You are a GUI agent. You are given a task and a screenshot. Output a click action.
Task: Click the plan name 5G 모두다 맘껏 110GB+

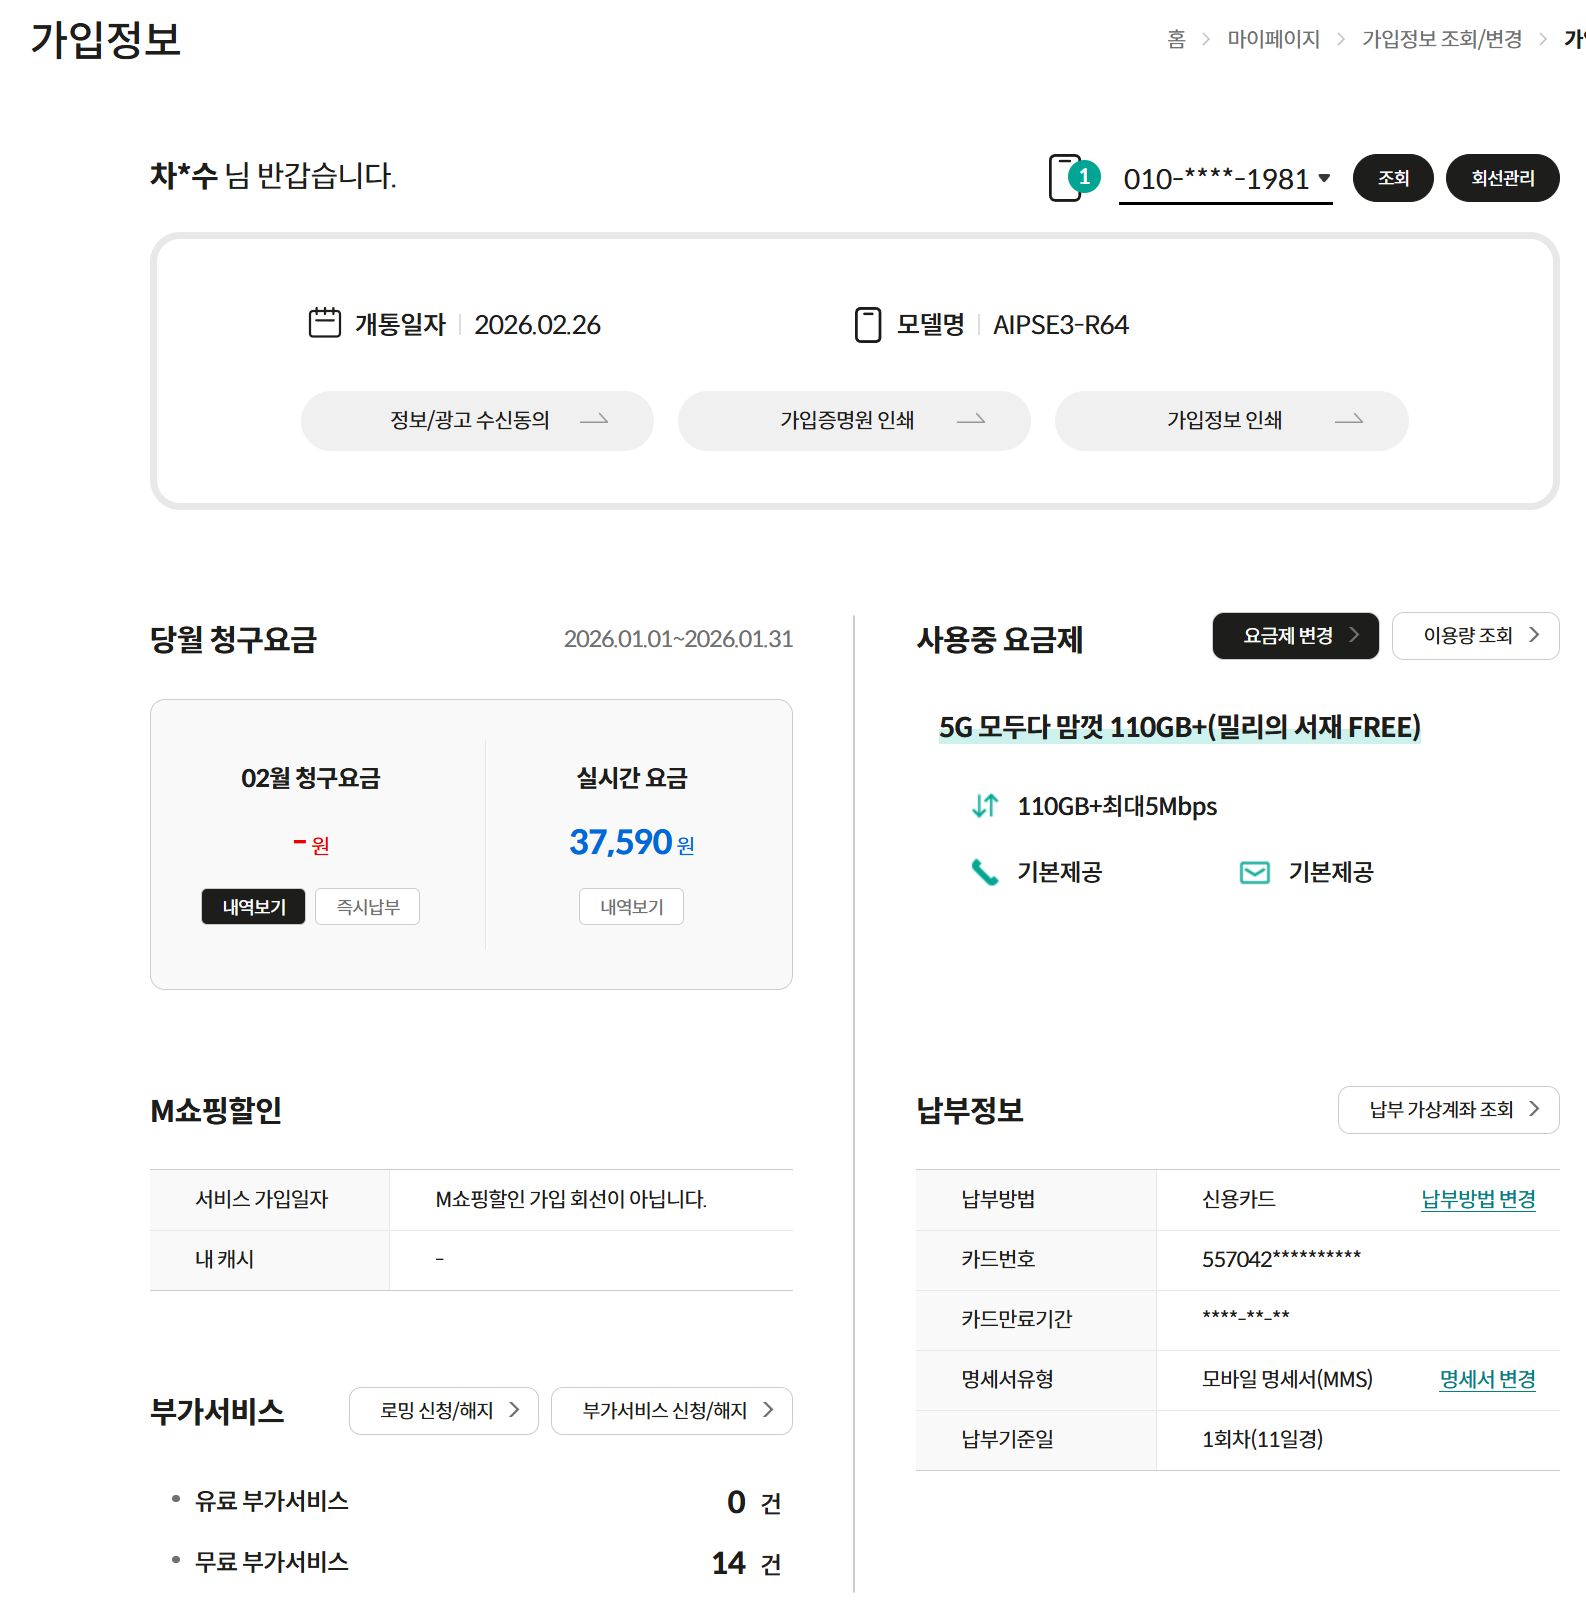[1179, 727]
